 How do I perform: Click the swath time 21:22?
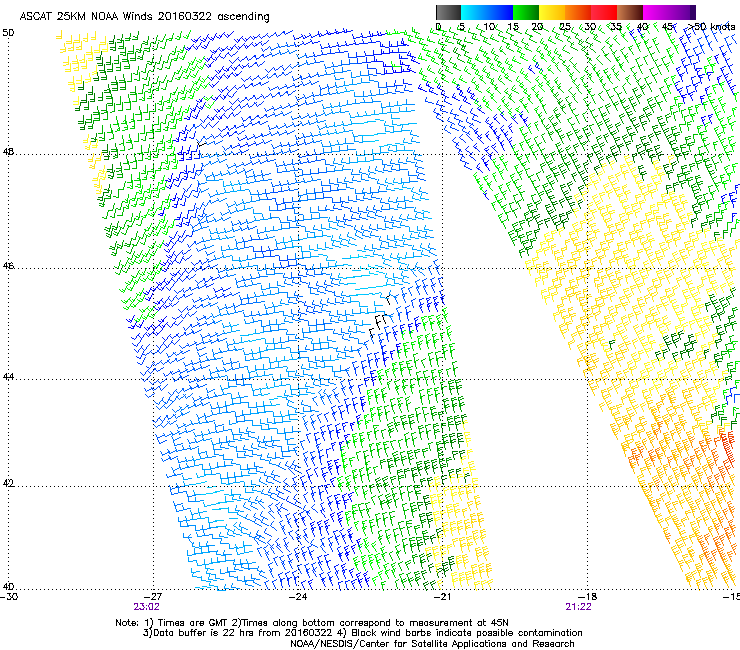[x=579, y=607]
